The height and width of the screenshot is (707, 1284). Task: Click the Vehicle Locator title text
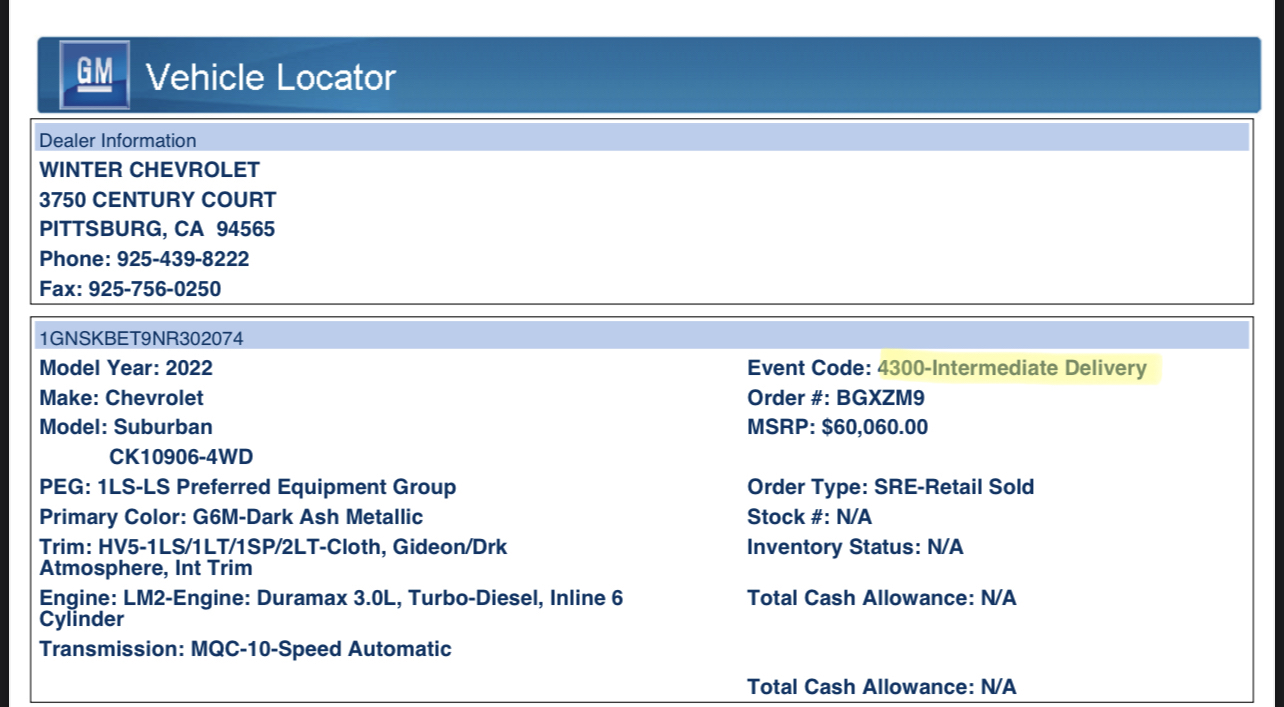[x=271, y=77]
